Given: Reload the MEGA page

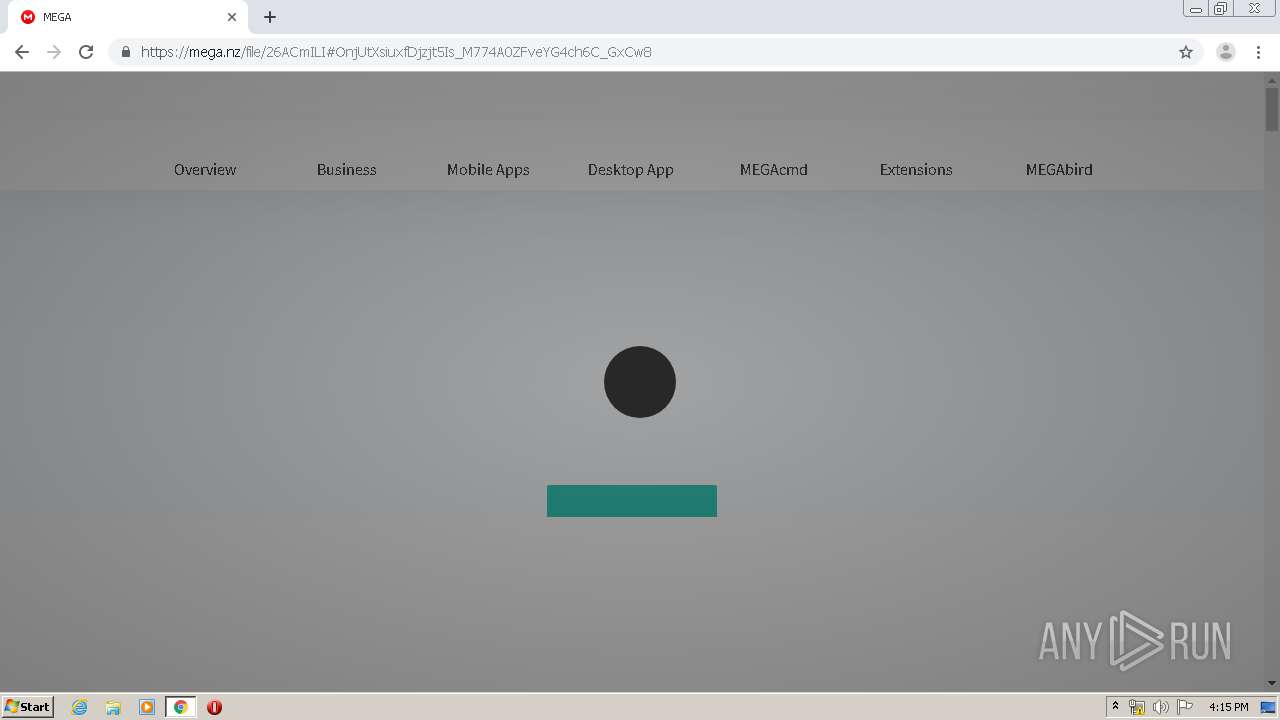Looking at the screenshot, I should [86, 52].
